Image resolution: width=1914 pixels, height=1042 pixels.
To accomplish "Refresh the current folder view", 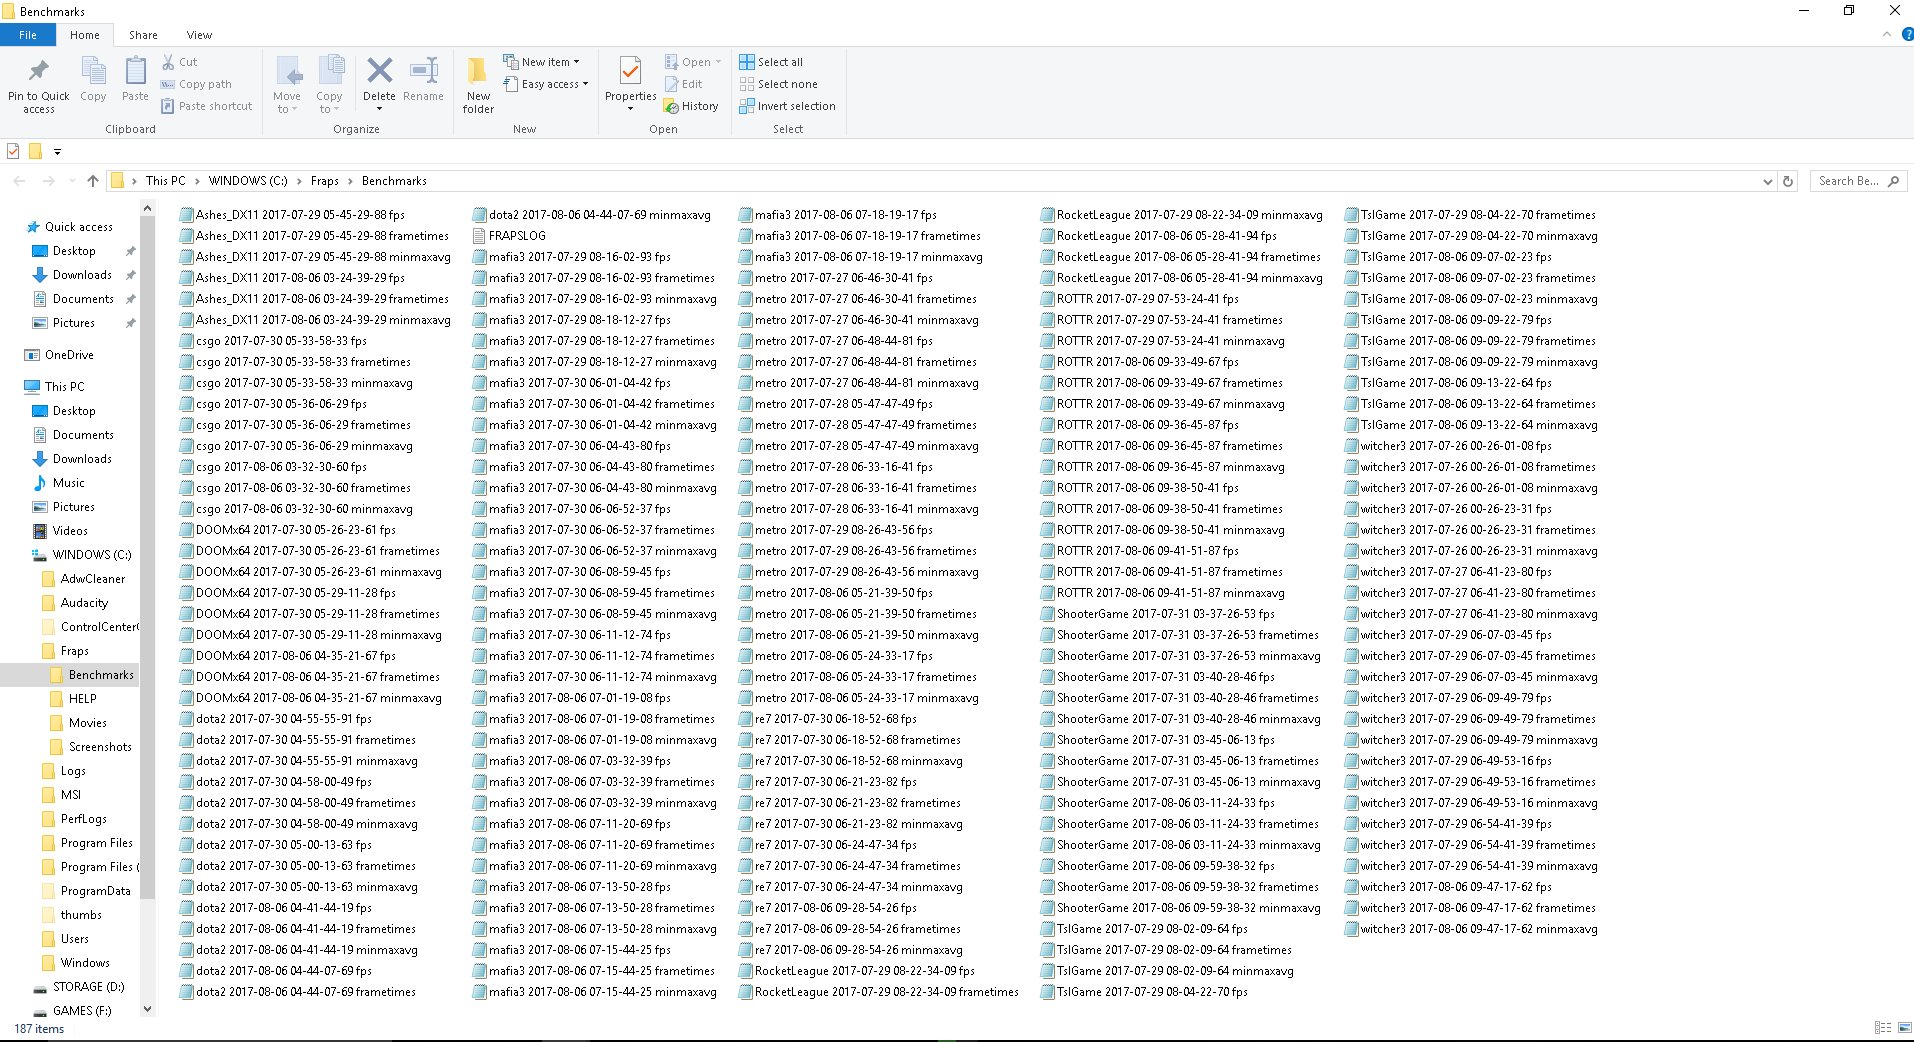I will [1788, 181].
